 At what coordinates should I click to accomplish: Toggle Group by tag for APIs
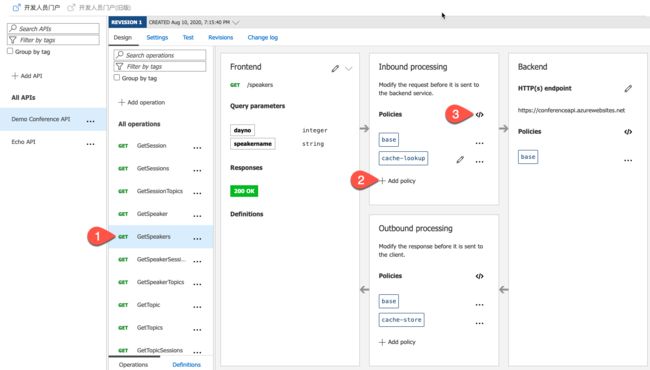coord(10,51)
